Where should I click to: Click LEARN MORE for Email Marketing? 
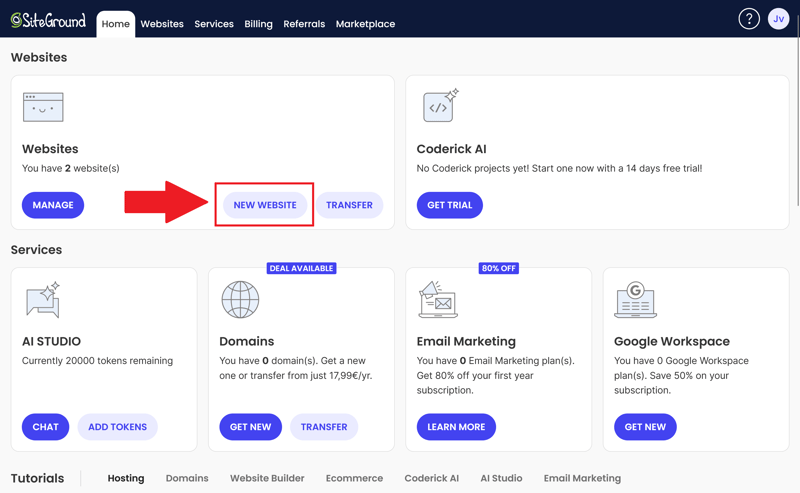coord(456,427)
